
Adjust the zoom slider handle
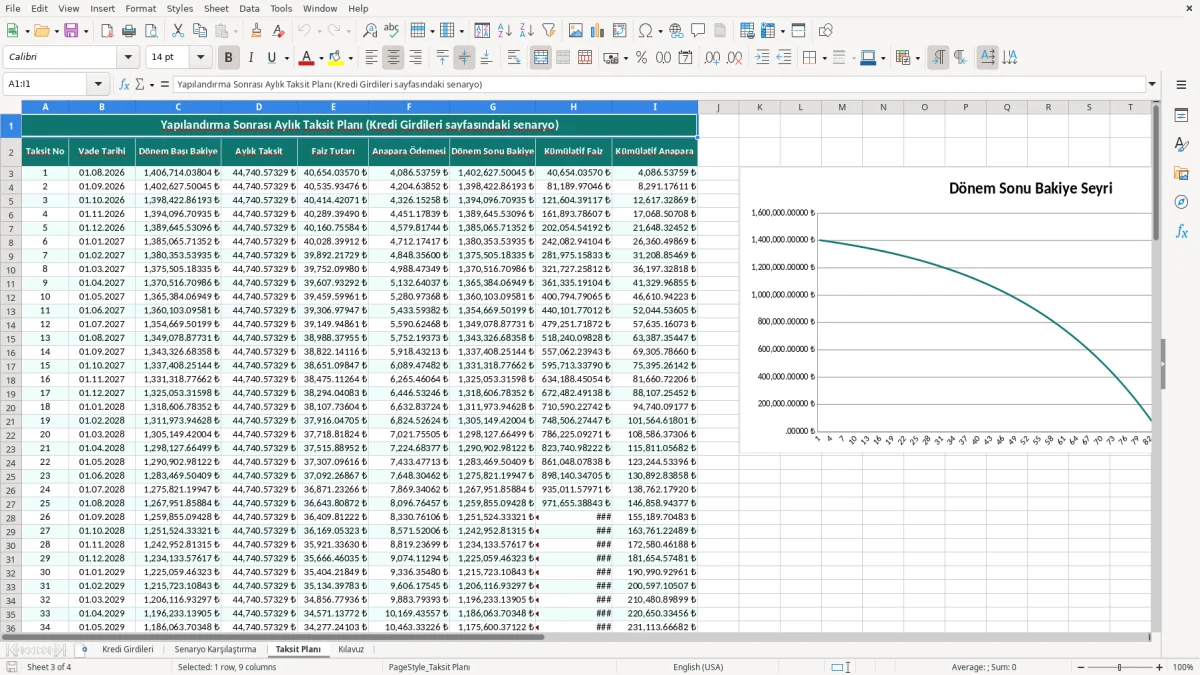(x=1118, y=667)
